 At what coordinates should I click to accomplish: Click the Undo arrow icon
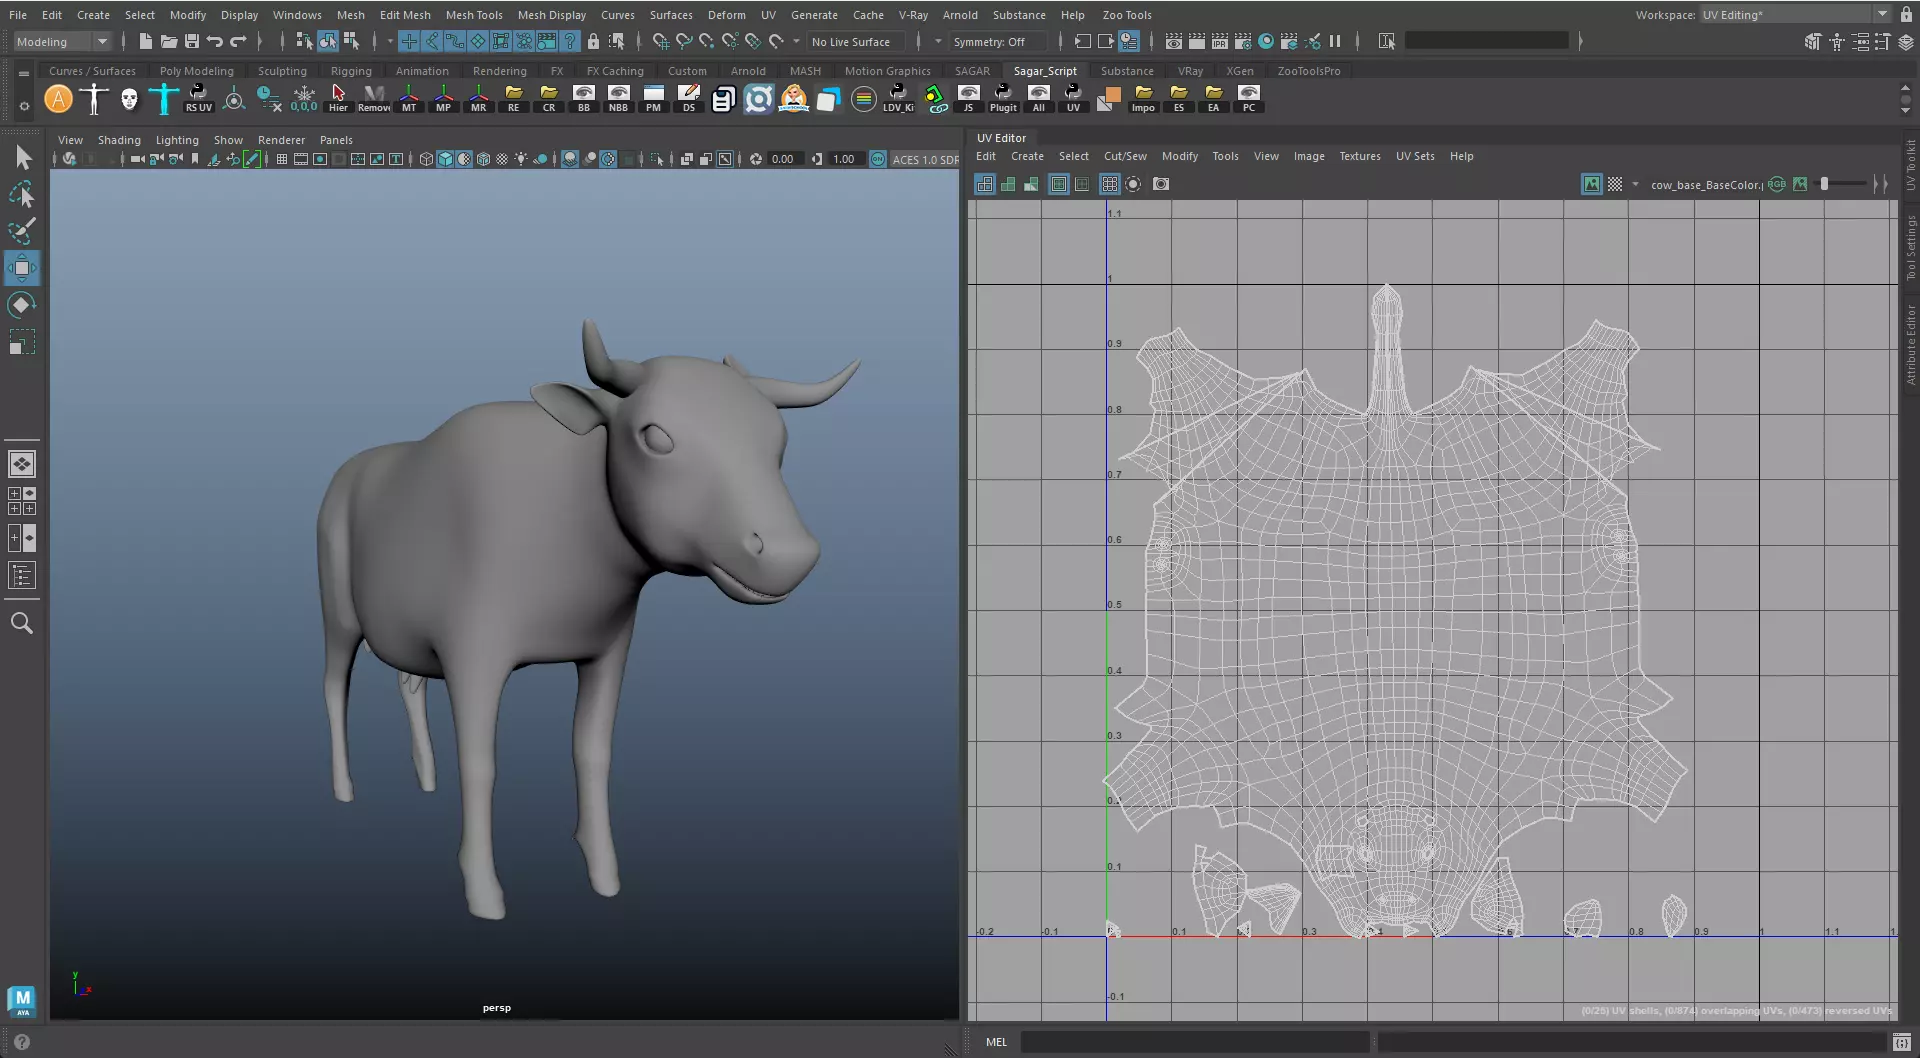215,41
